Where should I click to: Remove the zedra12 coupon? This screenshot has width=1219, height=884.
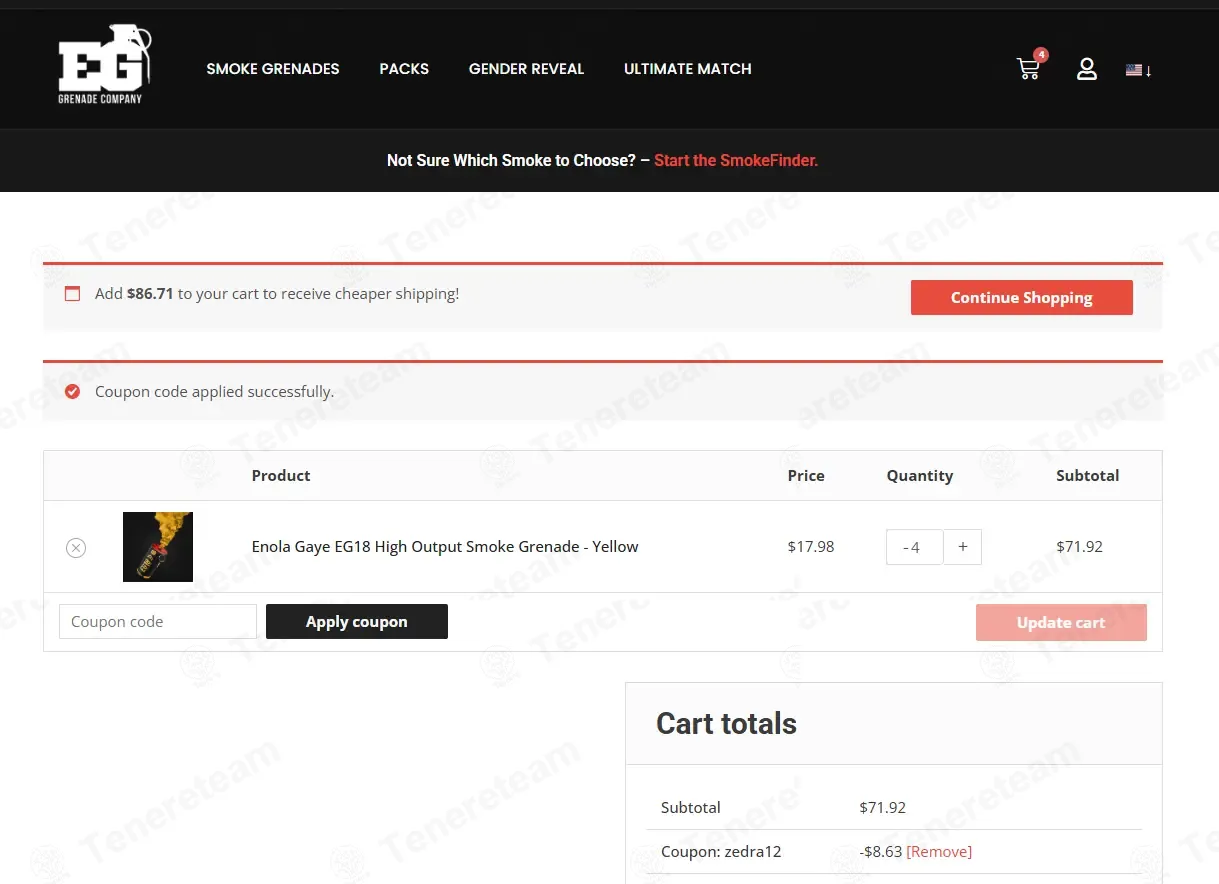[939, 852]
